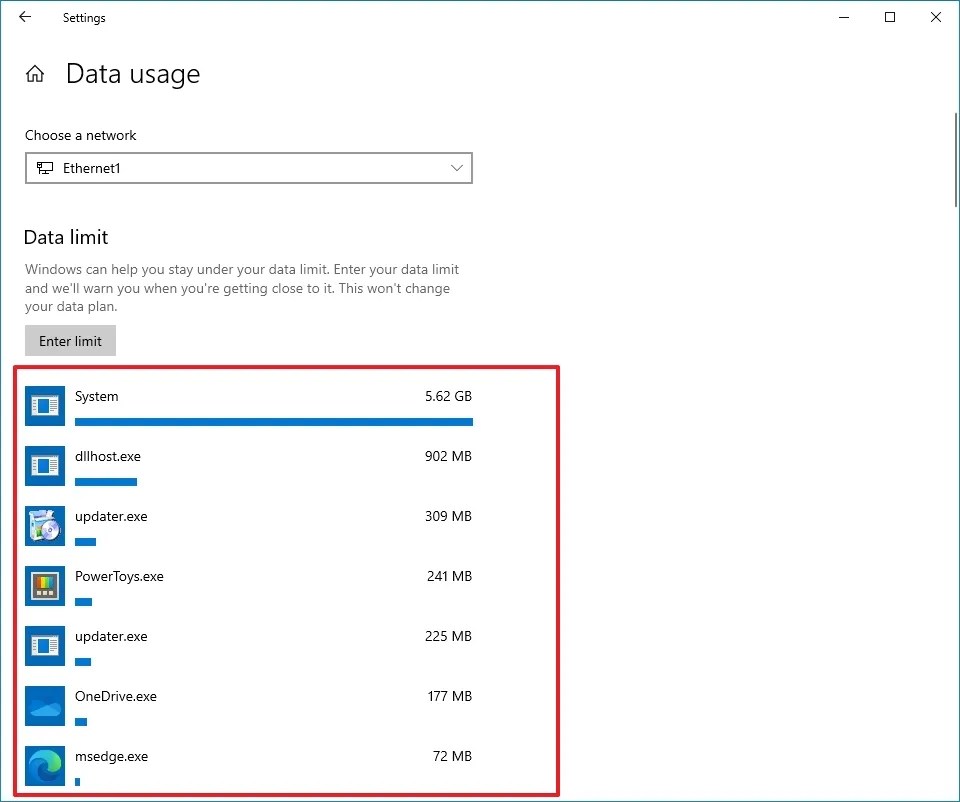
Task: Select the OneDrive cloud icon
Action: [44, 705]
